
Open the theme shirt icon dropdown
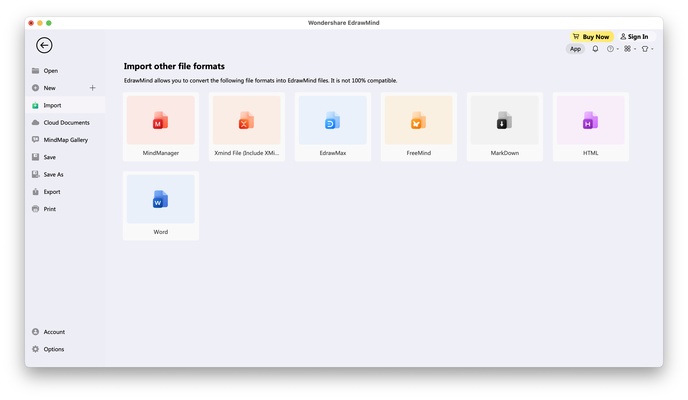(x=647, y=49)
